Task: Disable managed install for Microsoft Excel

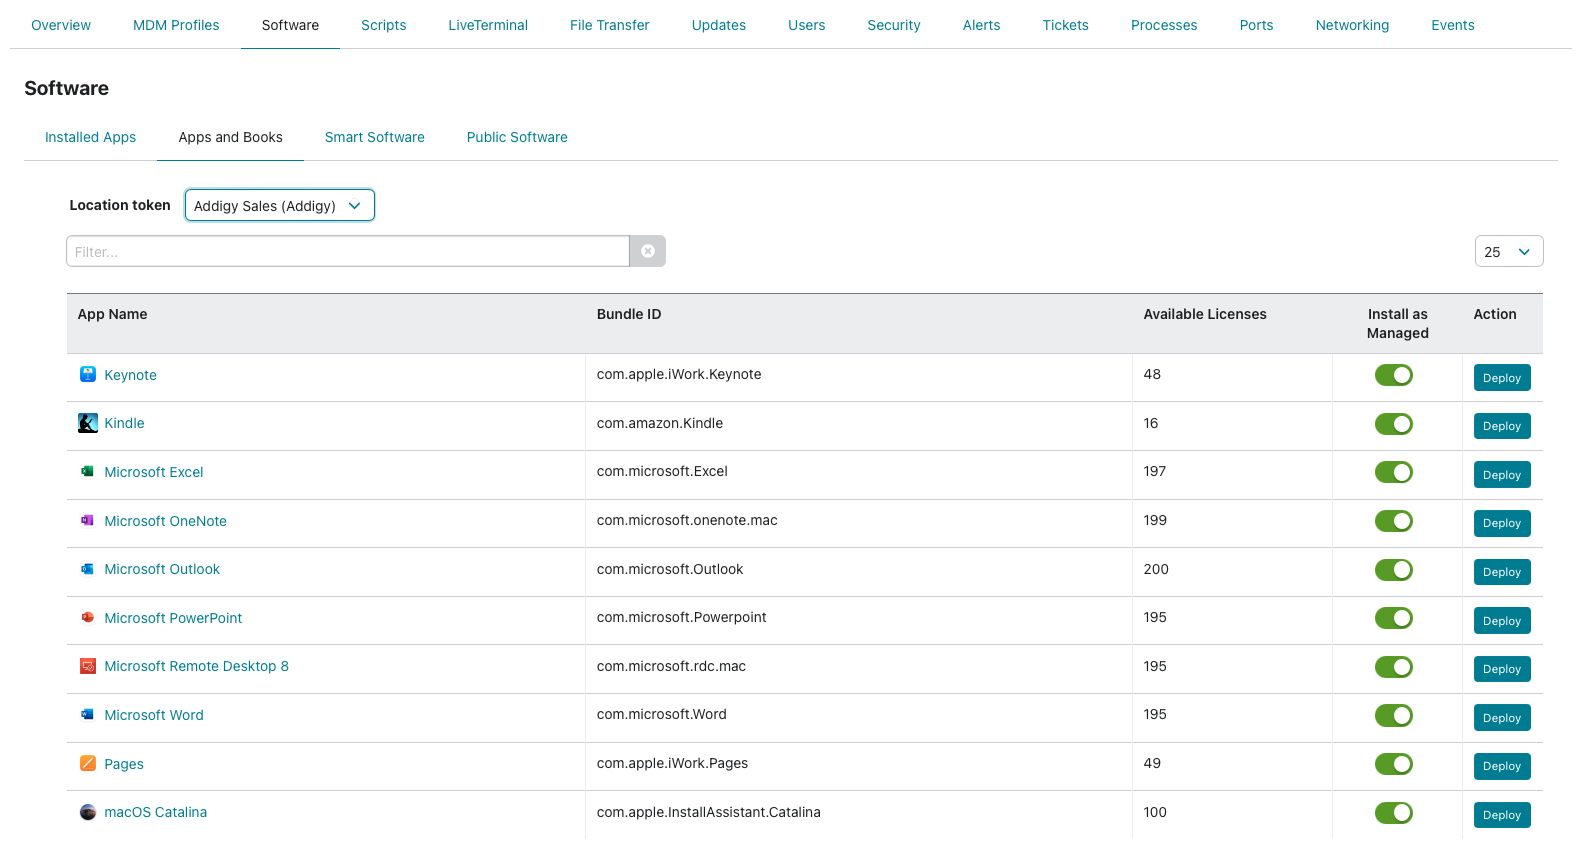Action: pos(1394,472)
